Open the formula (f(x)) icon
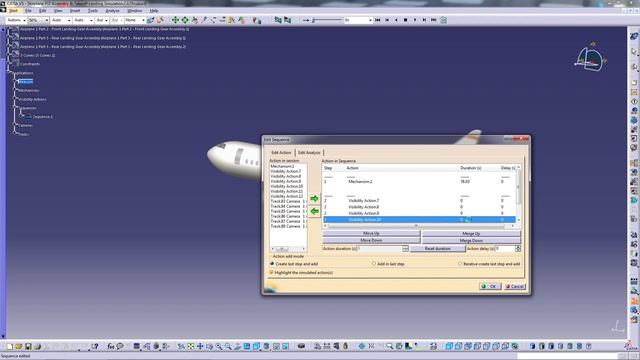640x360 pixels. tap(111, 346)
